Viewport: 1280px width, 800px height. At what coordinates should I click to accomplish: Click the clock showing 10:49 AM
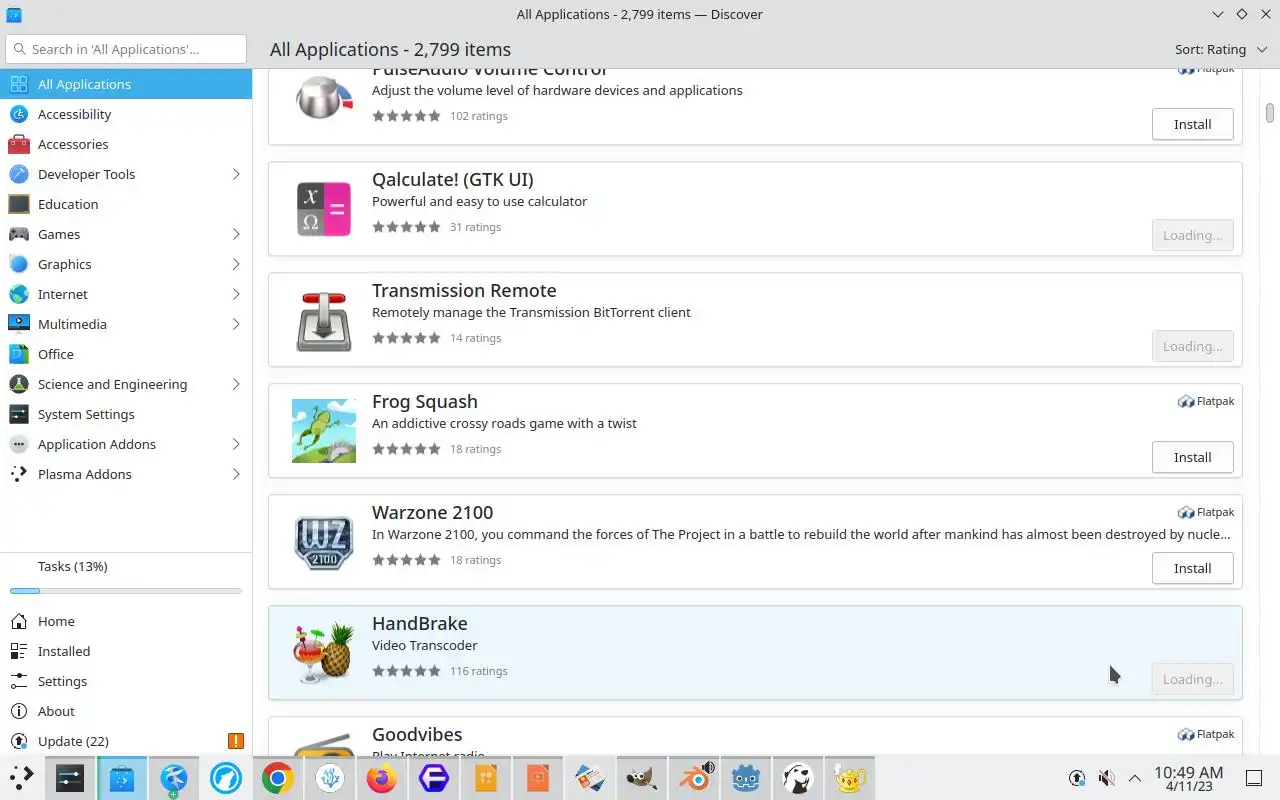pos(1188,778)
